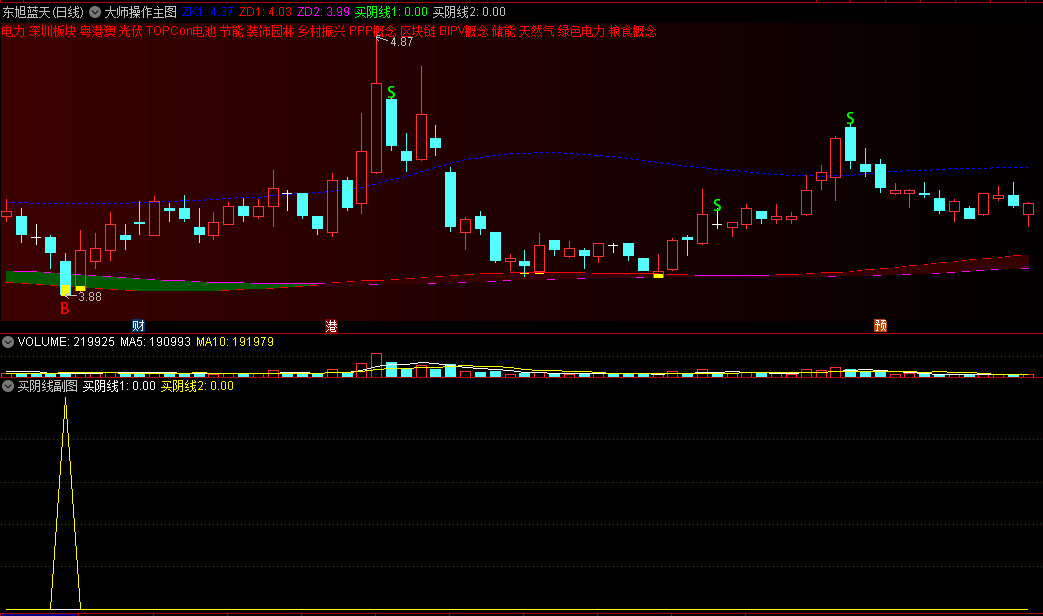Image resolution: width=1043 pixels, height=616 pixels.
Task: Click the rightmost green S sell signal
Action: coord(850,118)
